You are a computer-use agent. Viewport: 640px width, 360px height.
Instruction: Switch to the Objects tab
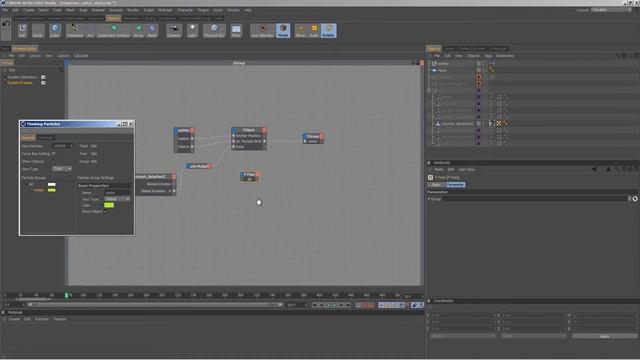[433, 49]
